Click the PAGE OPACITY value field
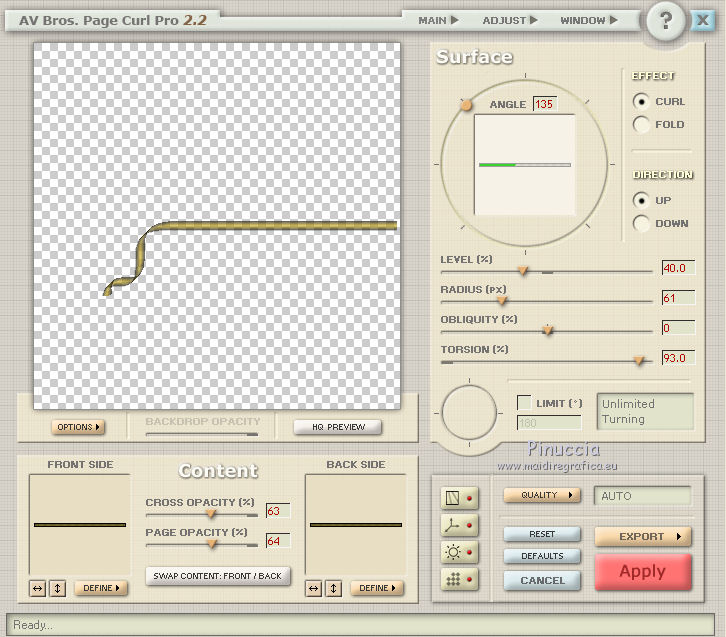 click(x=278, y=541)
